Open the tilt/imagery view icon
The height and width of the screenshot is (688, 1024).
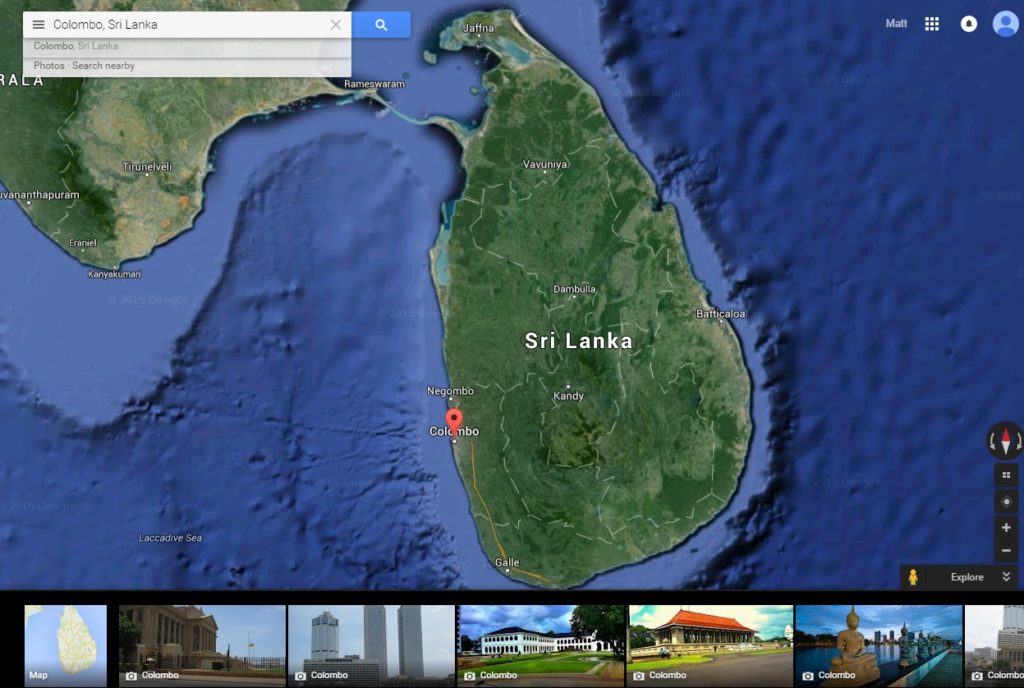1004,474
